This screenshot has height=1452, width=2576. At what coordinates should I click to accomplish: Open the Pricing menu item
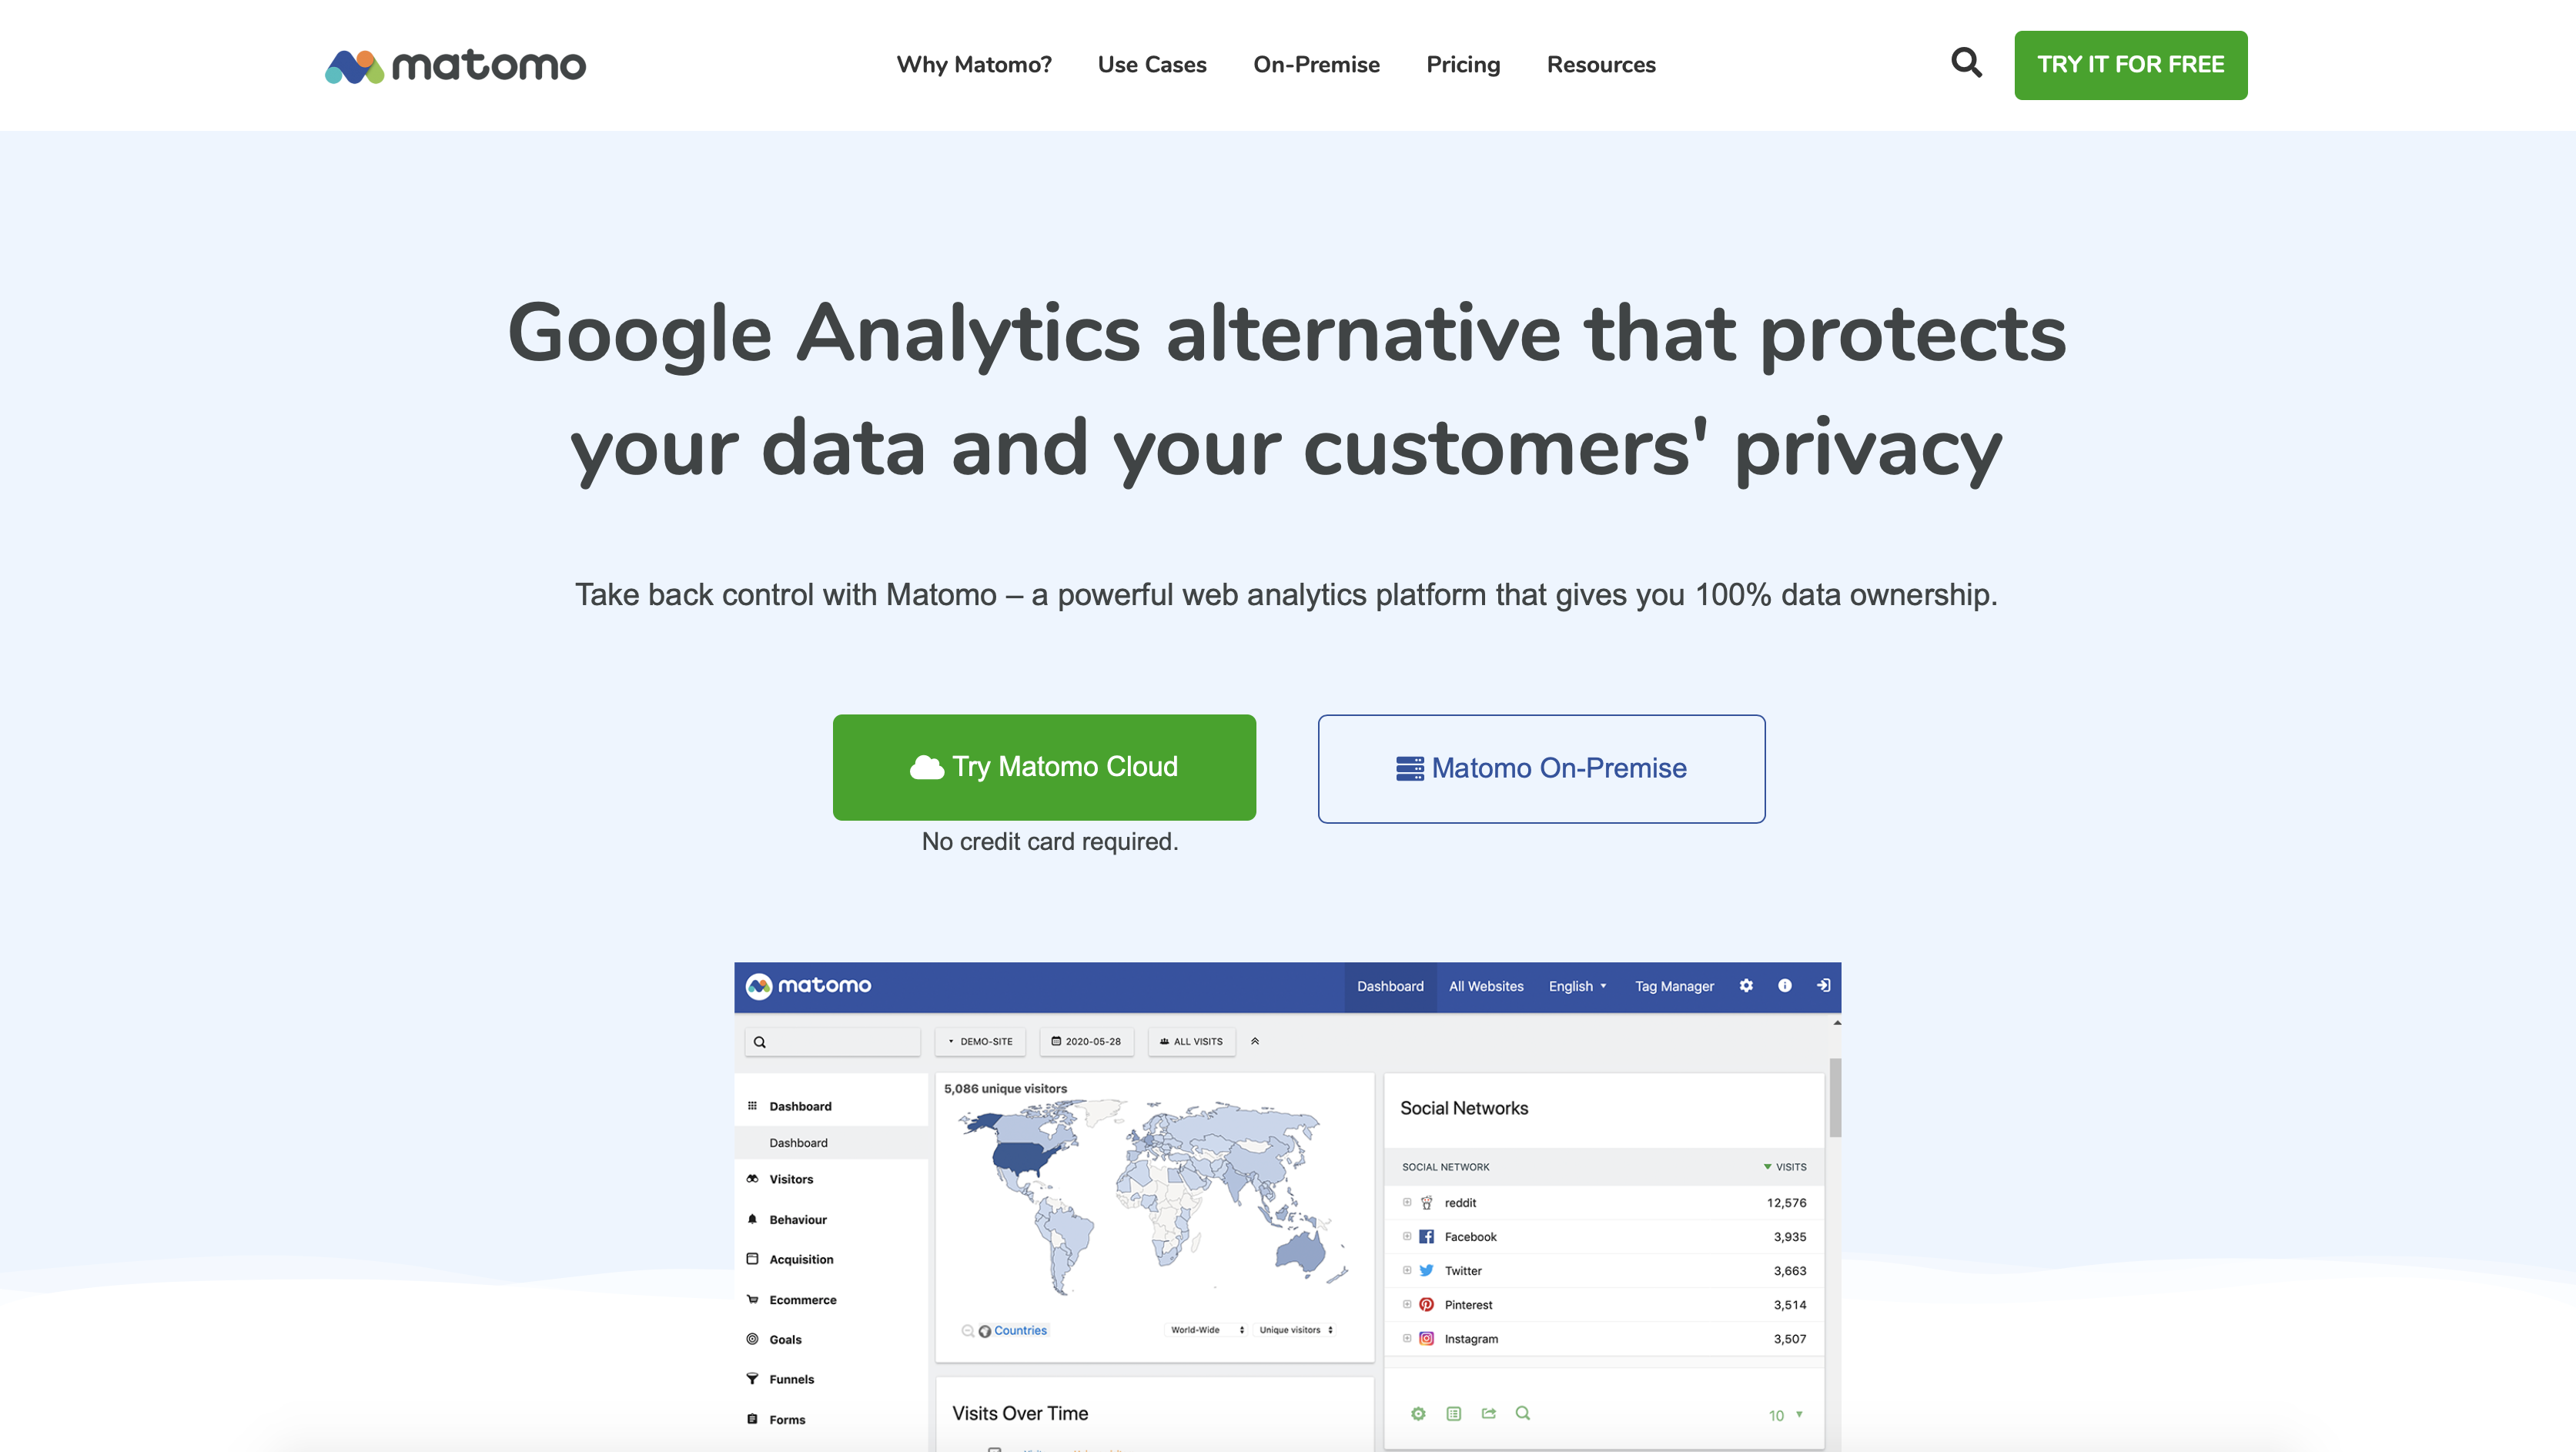point(1463,65)
